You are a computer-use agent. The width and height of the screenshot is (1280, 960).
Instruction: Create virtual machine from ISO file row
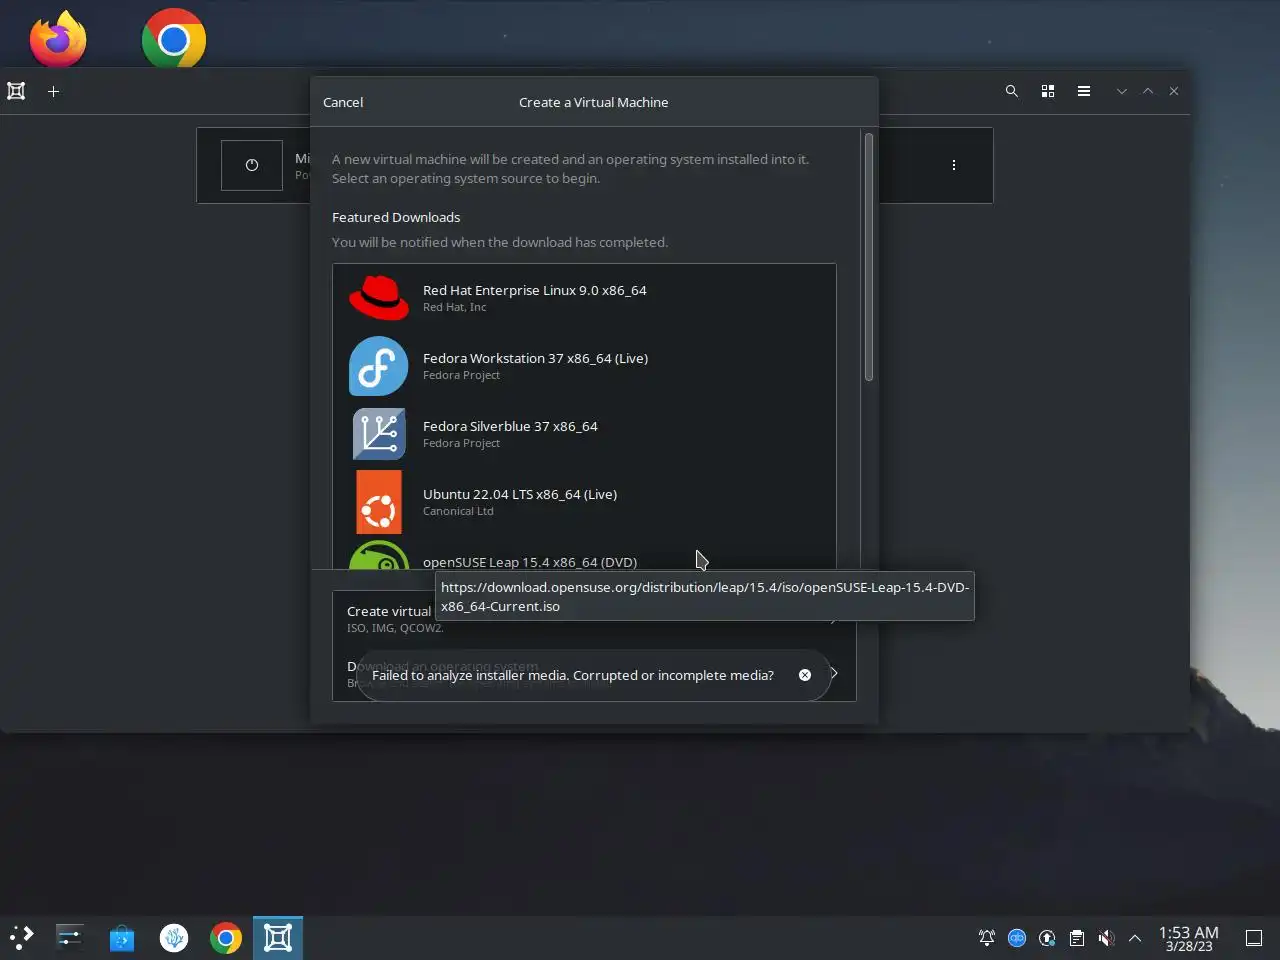(594, 618)
